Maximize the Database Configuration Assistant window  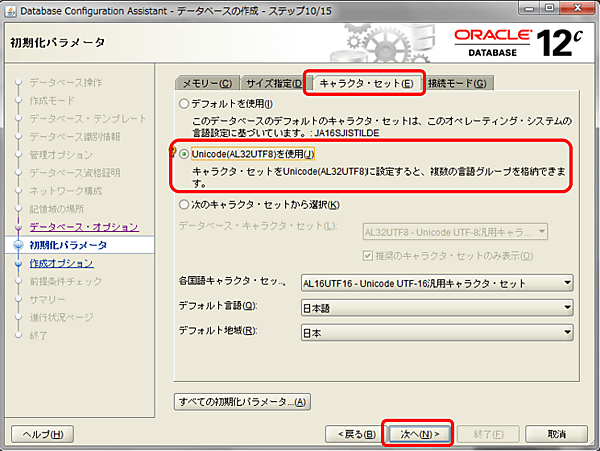(x=549, y=8)
